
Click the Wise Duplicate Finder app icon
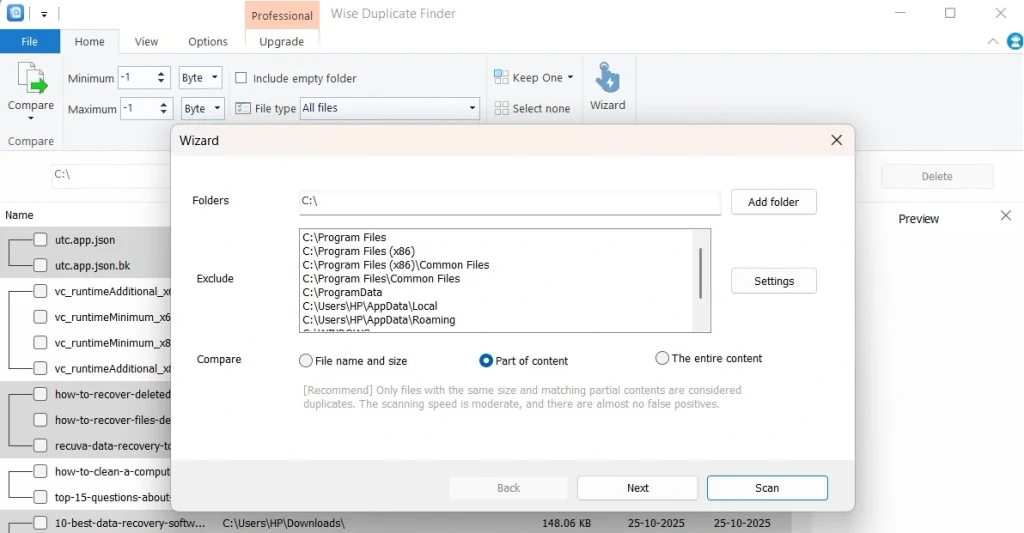[x=15, y=12]
